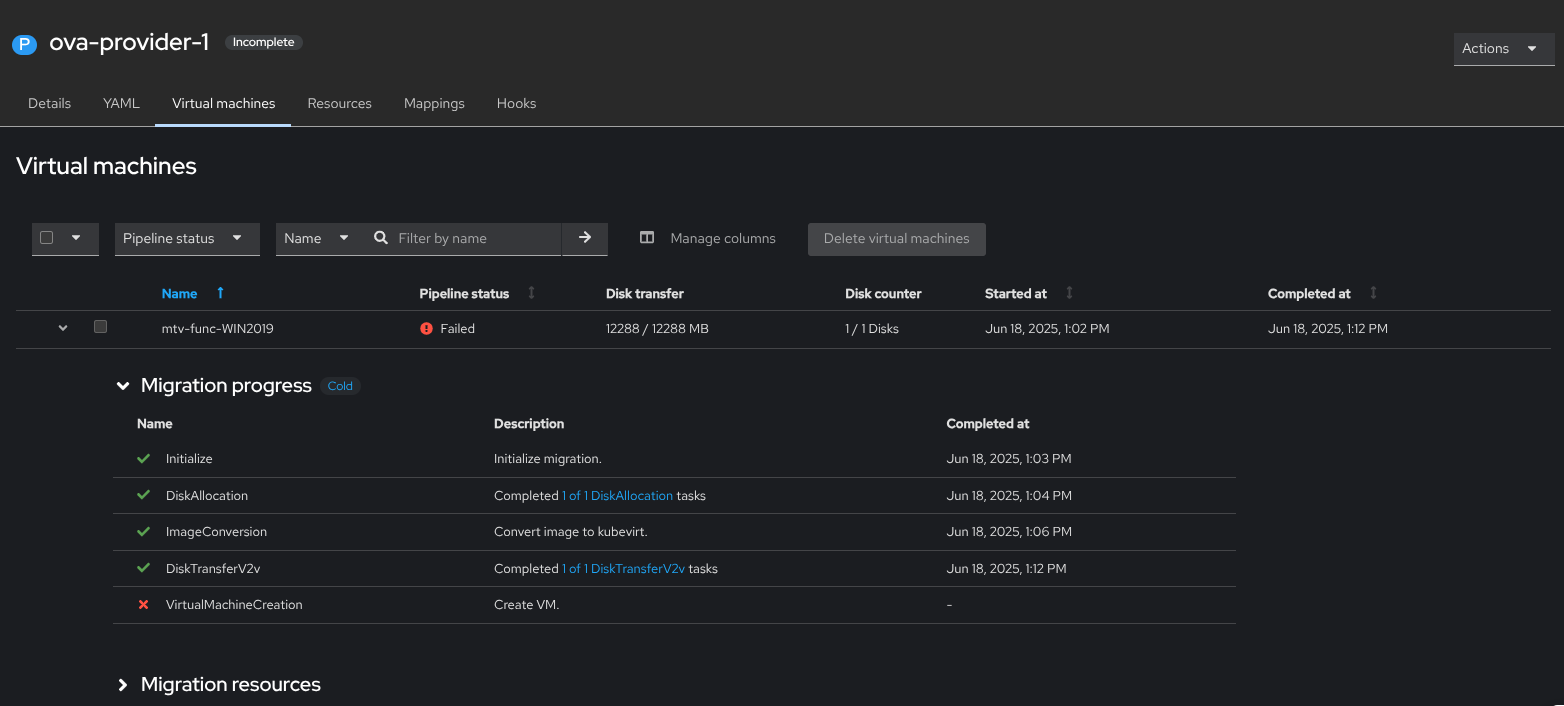The image size is (1564, 706).
Task: Click the Name column sort arrow icon
Action: [220, 293]
